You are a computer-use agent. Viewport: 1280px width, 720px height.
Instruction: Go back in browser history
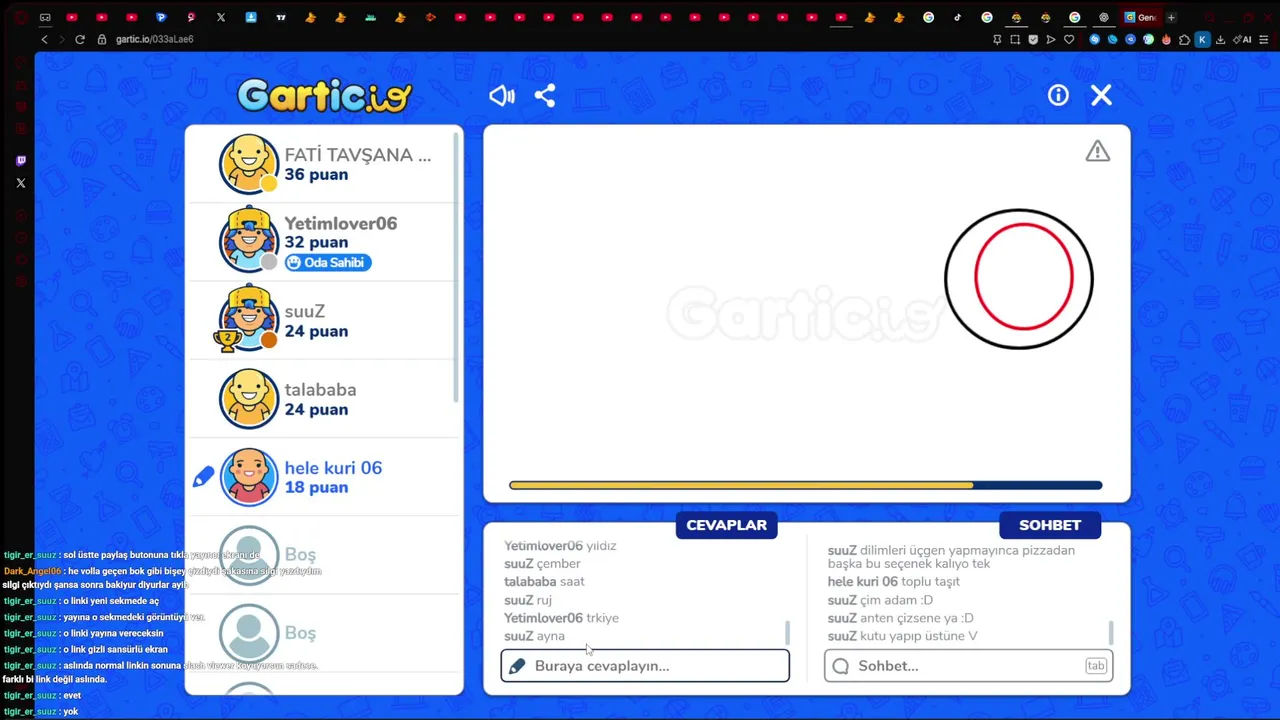44,39
